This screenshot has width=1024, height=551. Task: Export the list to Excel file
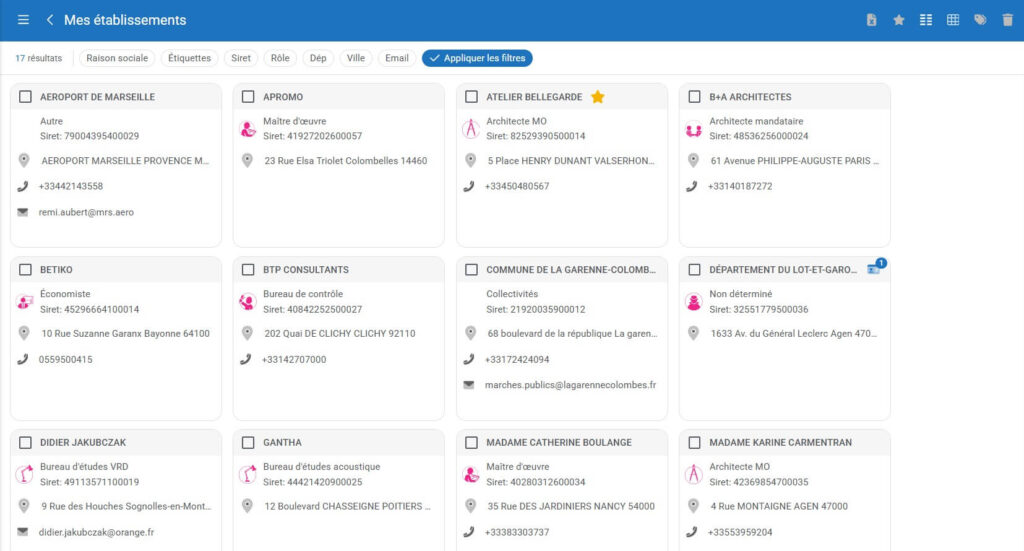(872, 20)
